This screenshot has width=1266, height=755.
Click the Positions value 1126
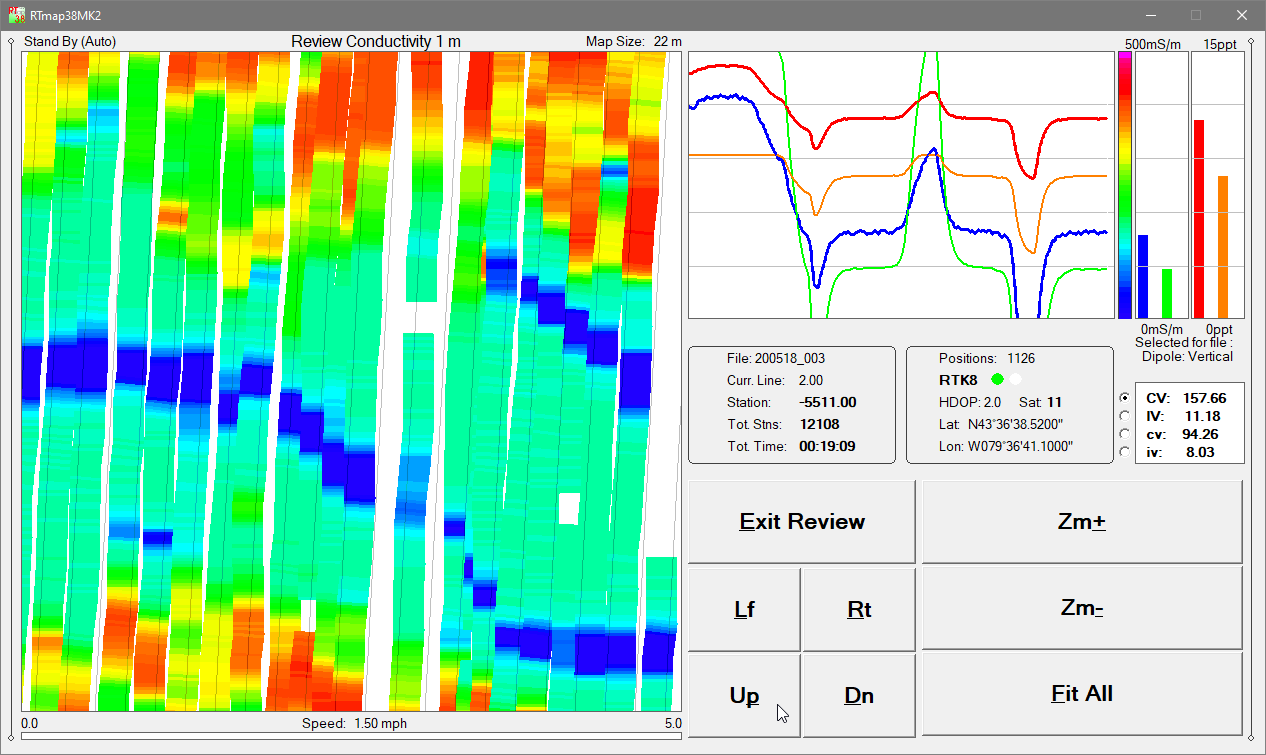pyautogui.click(x=1021, y=358)
